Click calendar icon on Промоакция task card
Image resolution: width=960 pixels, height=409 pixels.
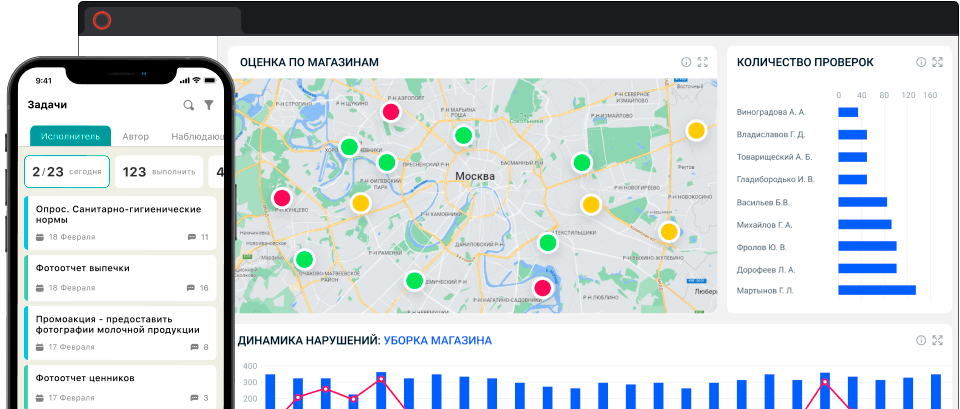pos(40,347)
